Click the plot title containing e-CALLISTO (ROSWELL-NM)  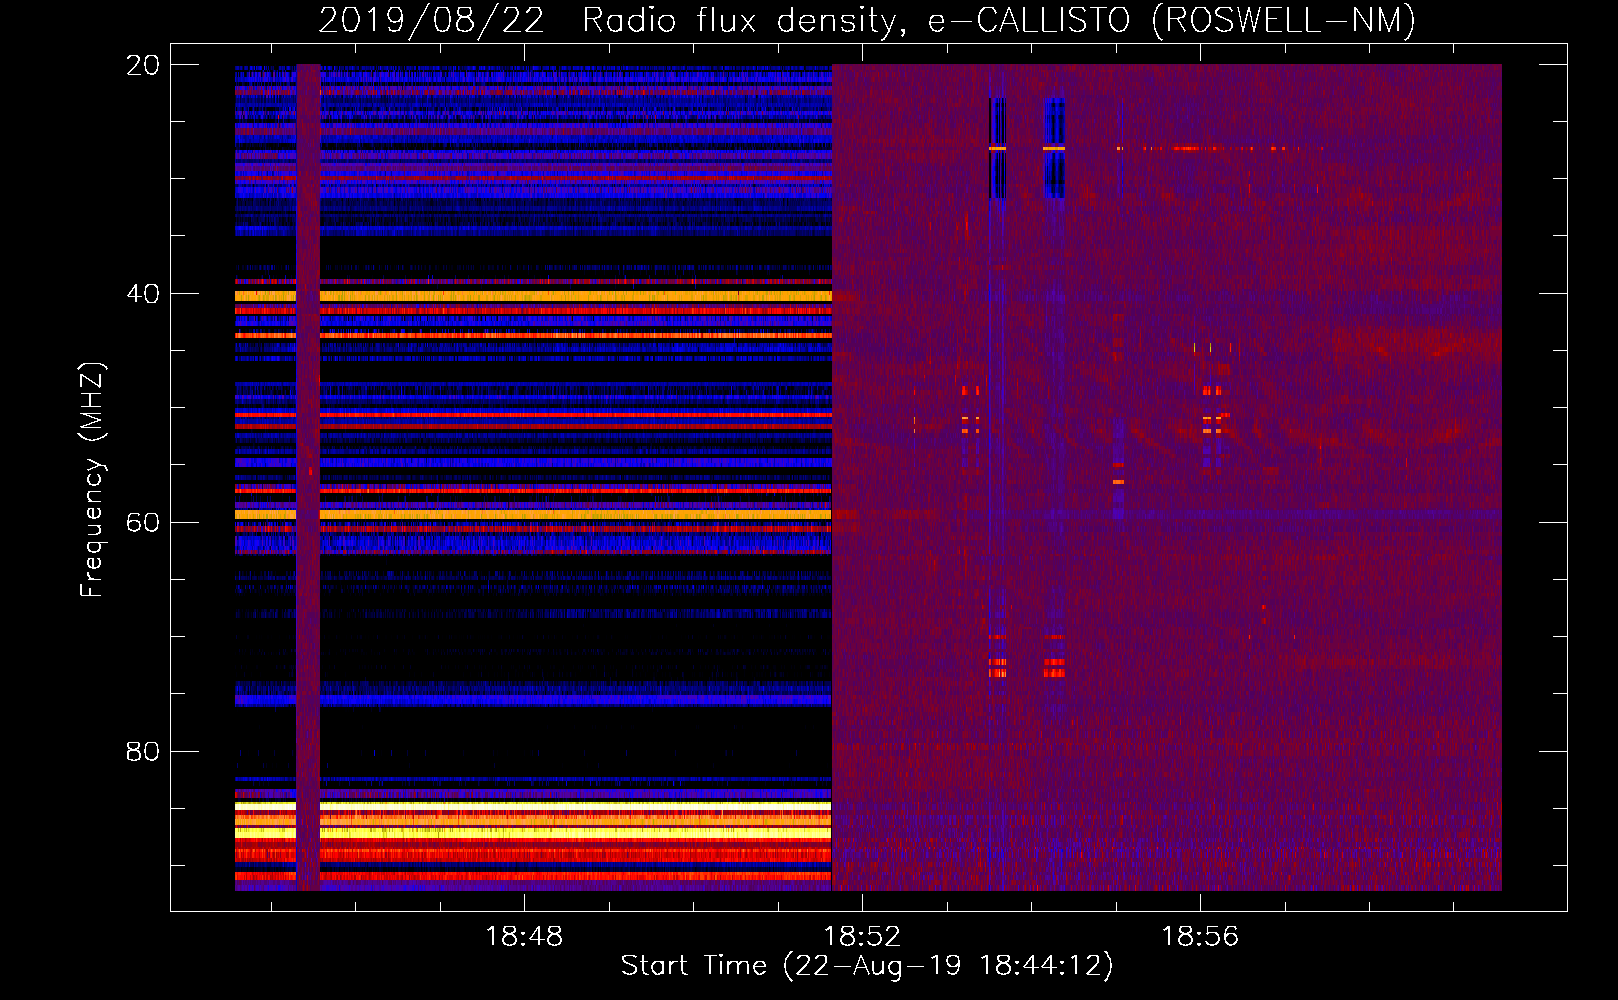coord(867,20)
